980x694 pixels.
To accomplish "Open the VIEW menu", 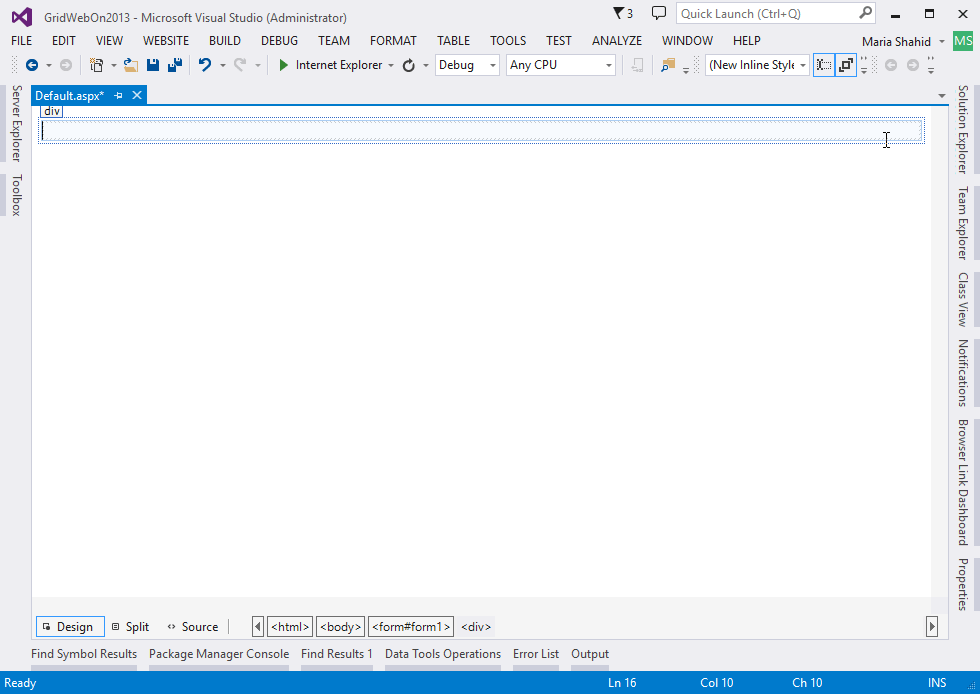I will point(109,41).
